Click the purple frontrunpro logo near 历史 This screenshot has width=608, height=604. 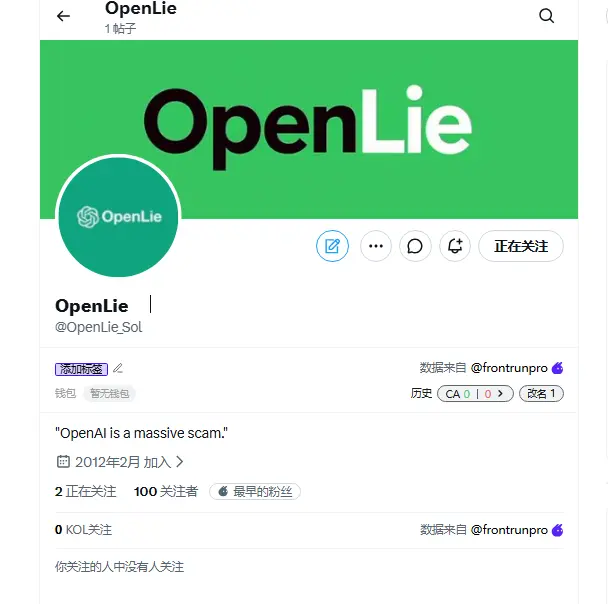click(x=558, y=368)
